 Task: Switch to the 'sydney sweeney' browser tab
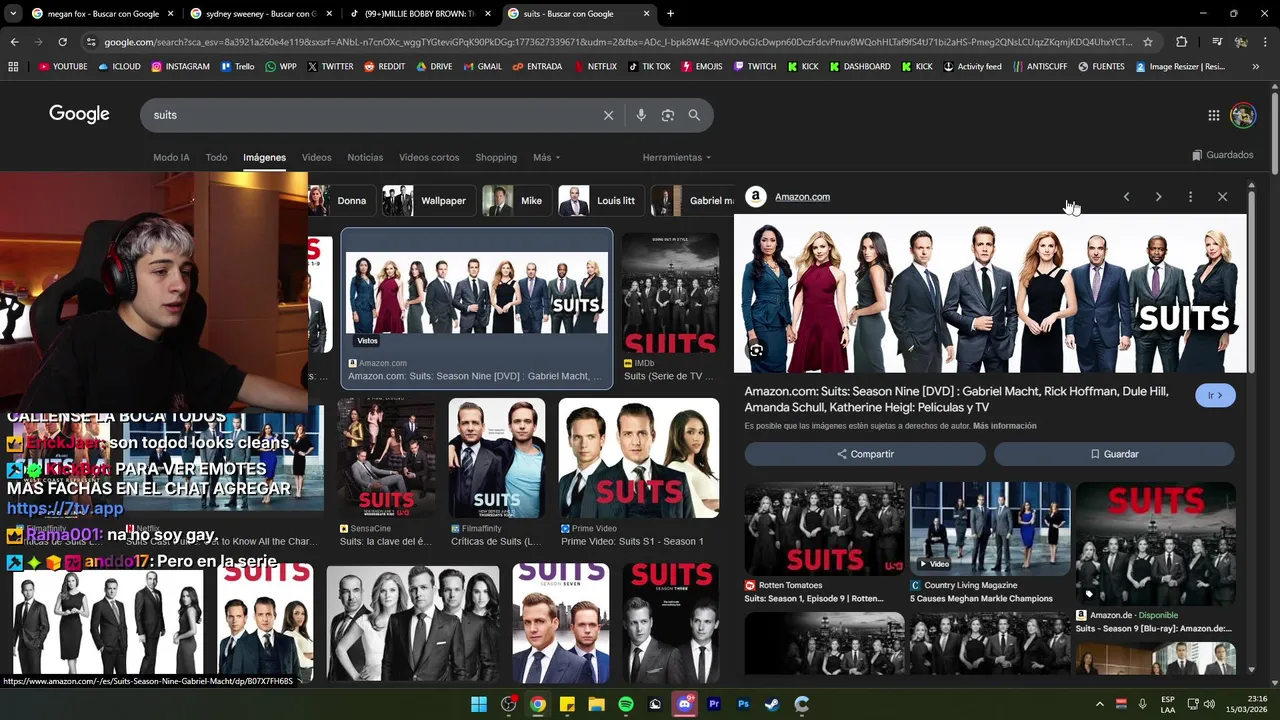(x=262, y=14)
